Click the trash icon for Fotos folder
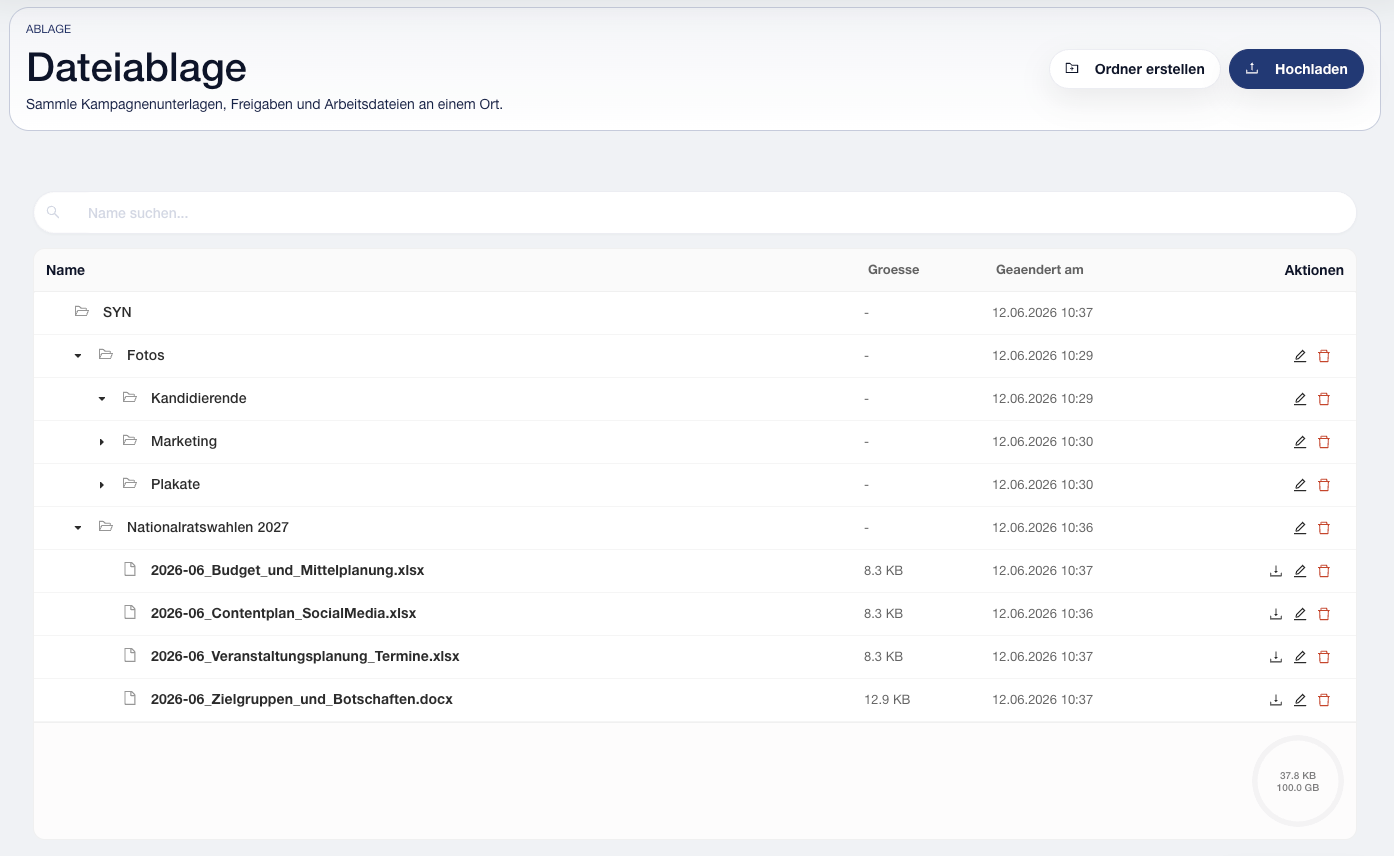Viewport: 1394px width, 856px height. [1324, 356]
